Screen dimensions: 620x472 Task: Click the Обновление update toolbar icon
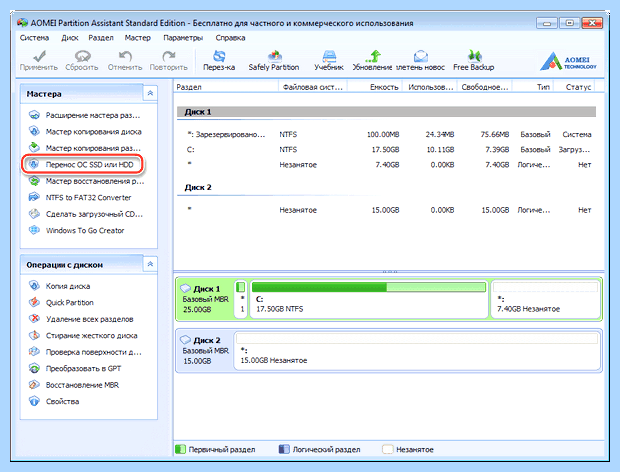[x=373, y=56]
